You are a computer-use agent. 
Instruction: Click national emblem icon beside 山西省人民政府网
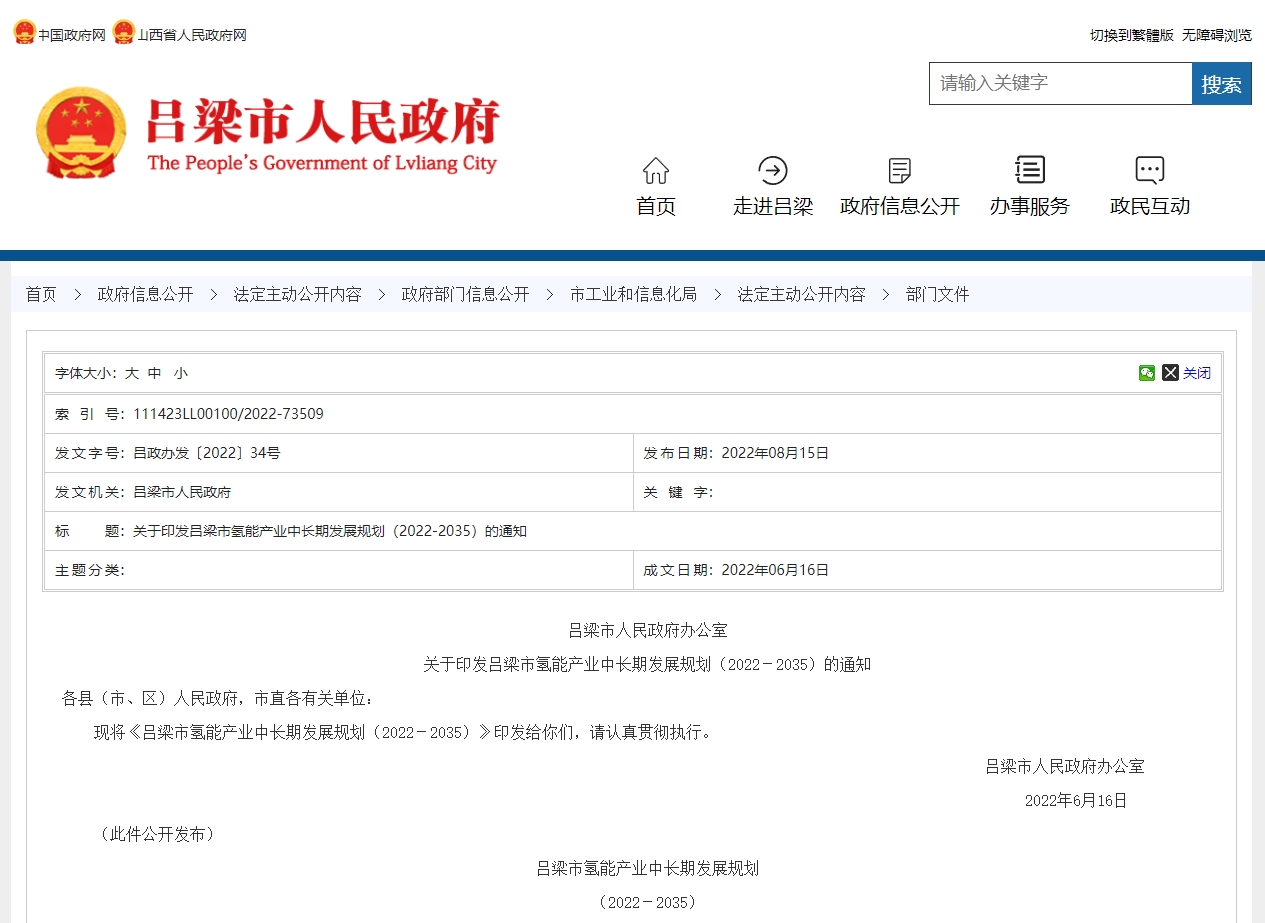coord(123,33)
